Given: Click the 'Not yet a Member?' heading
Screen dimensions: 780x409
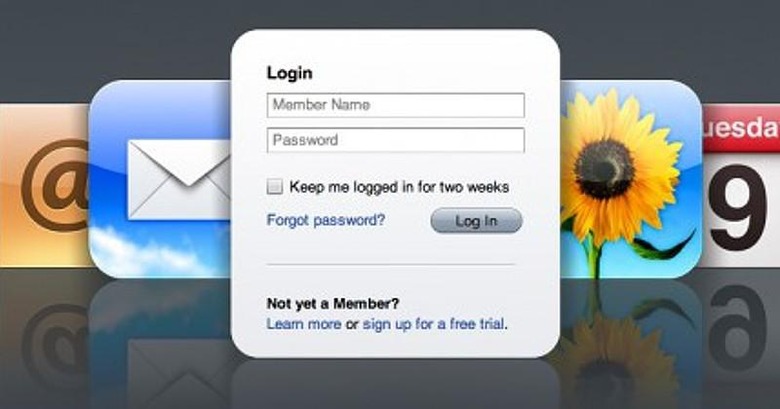Looking at the screenshot, I should point(333,304).
